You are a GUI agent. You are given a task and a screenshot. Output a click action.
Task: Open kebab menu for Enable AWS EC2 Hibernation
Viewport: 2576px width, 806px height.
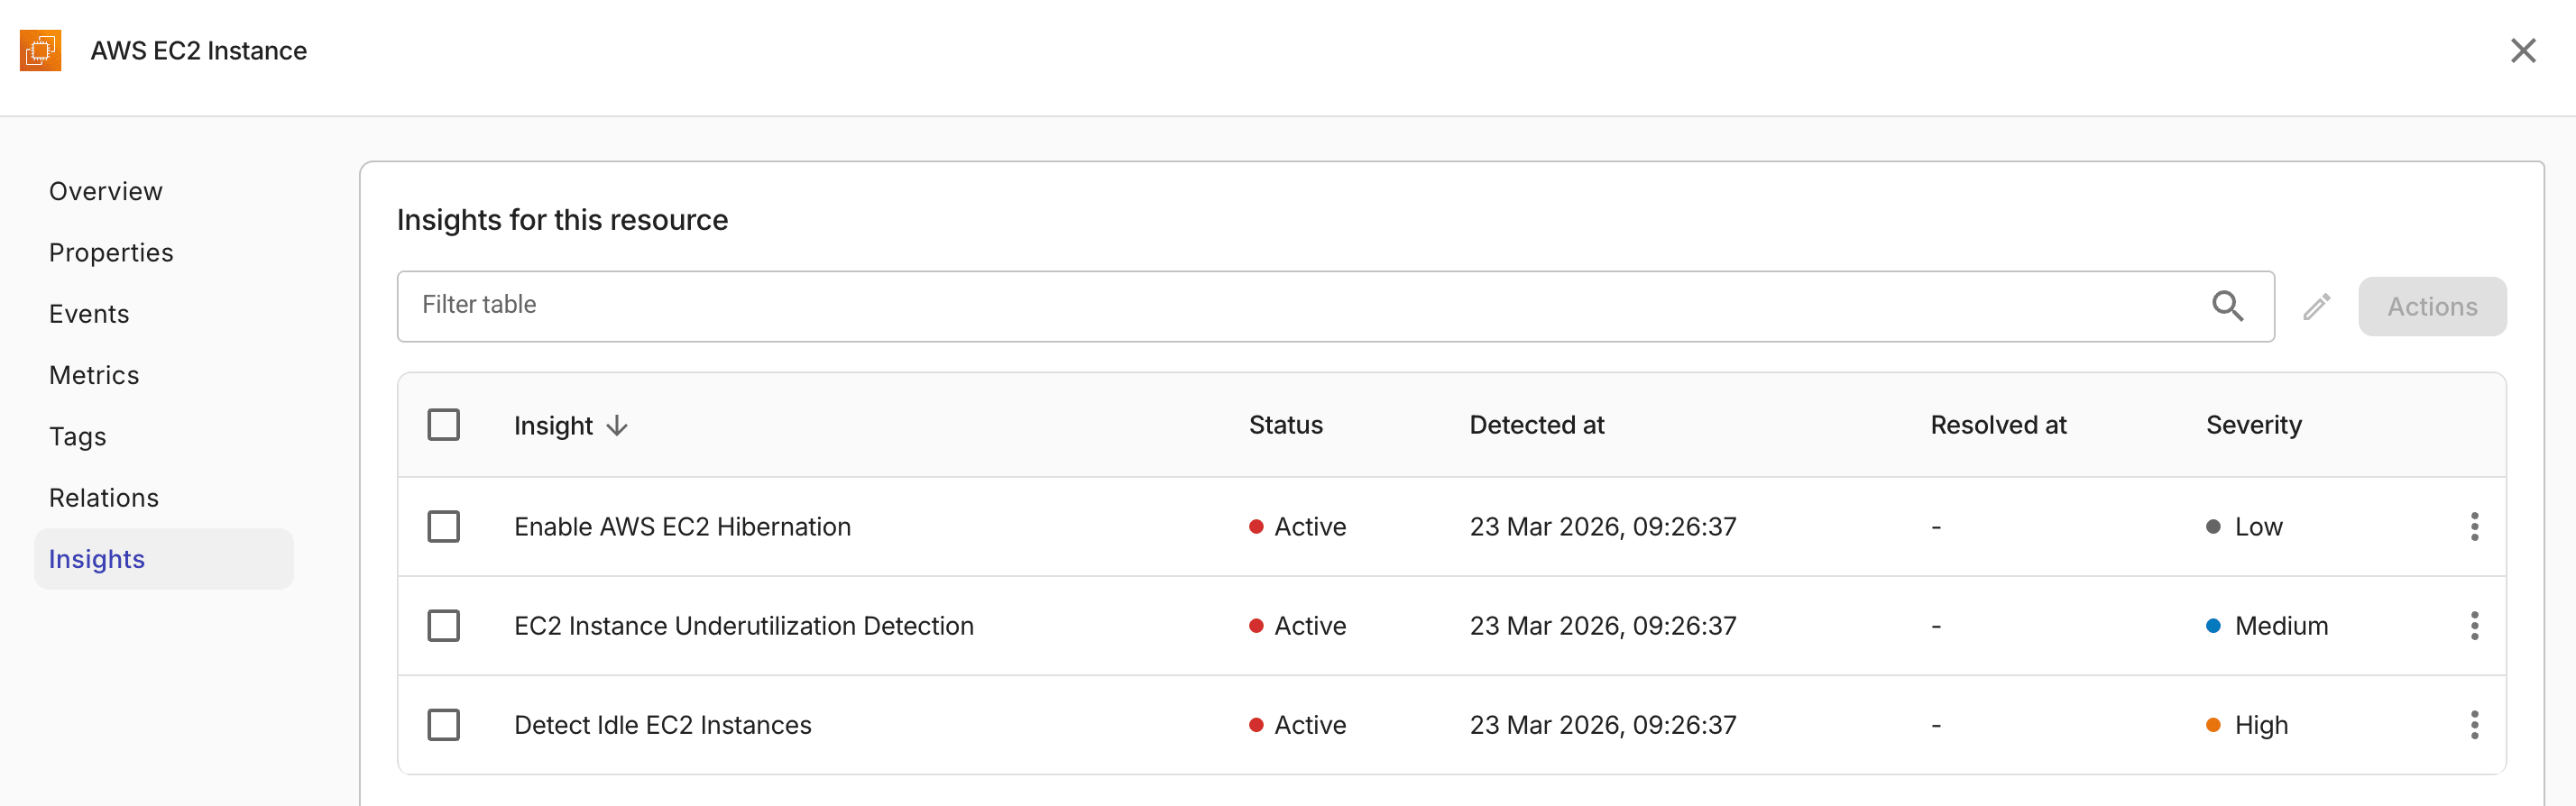(x=2474, y=526)
